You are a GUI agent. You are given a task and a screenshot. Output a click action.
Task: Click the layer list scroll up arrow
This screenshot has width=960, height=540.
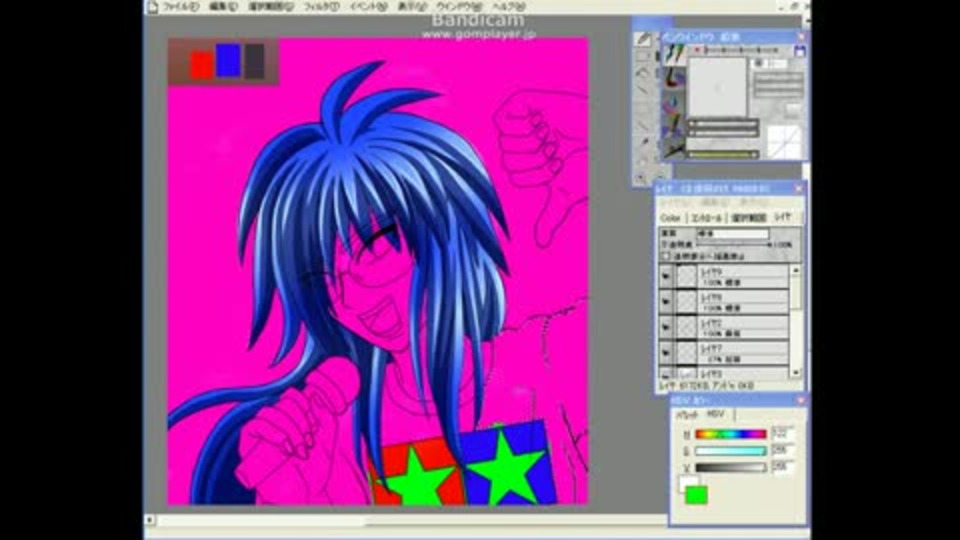pos(796,270)
